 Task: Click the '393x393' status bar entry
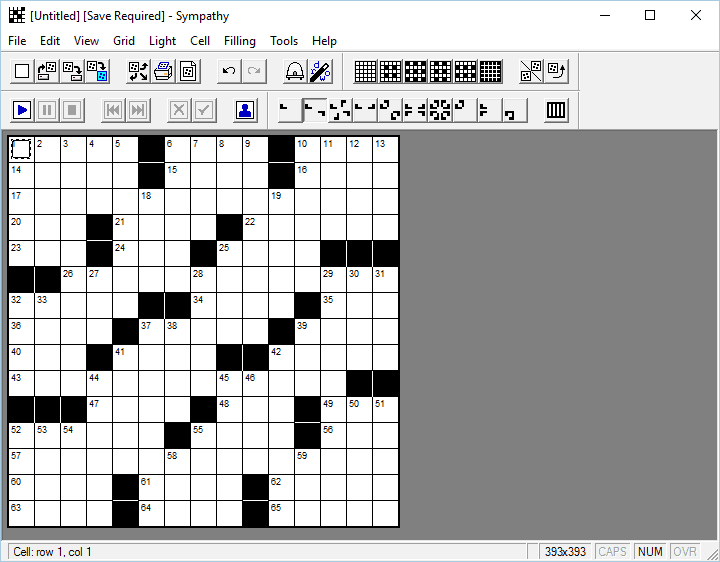pyautogui.click(x=565, y=552)
